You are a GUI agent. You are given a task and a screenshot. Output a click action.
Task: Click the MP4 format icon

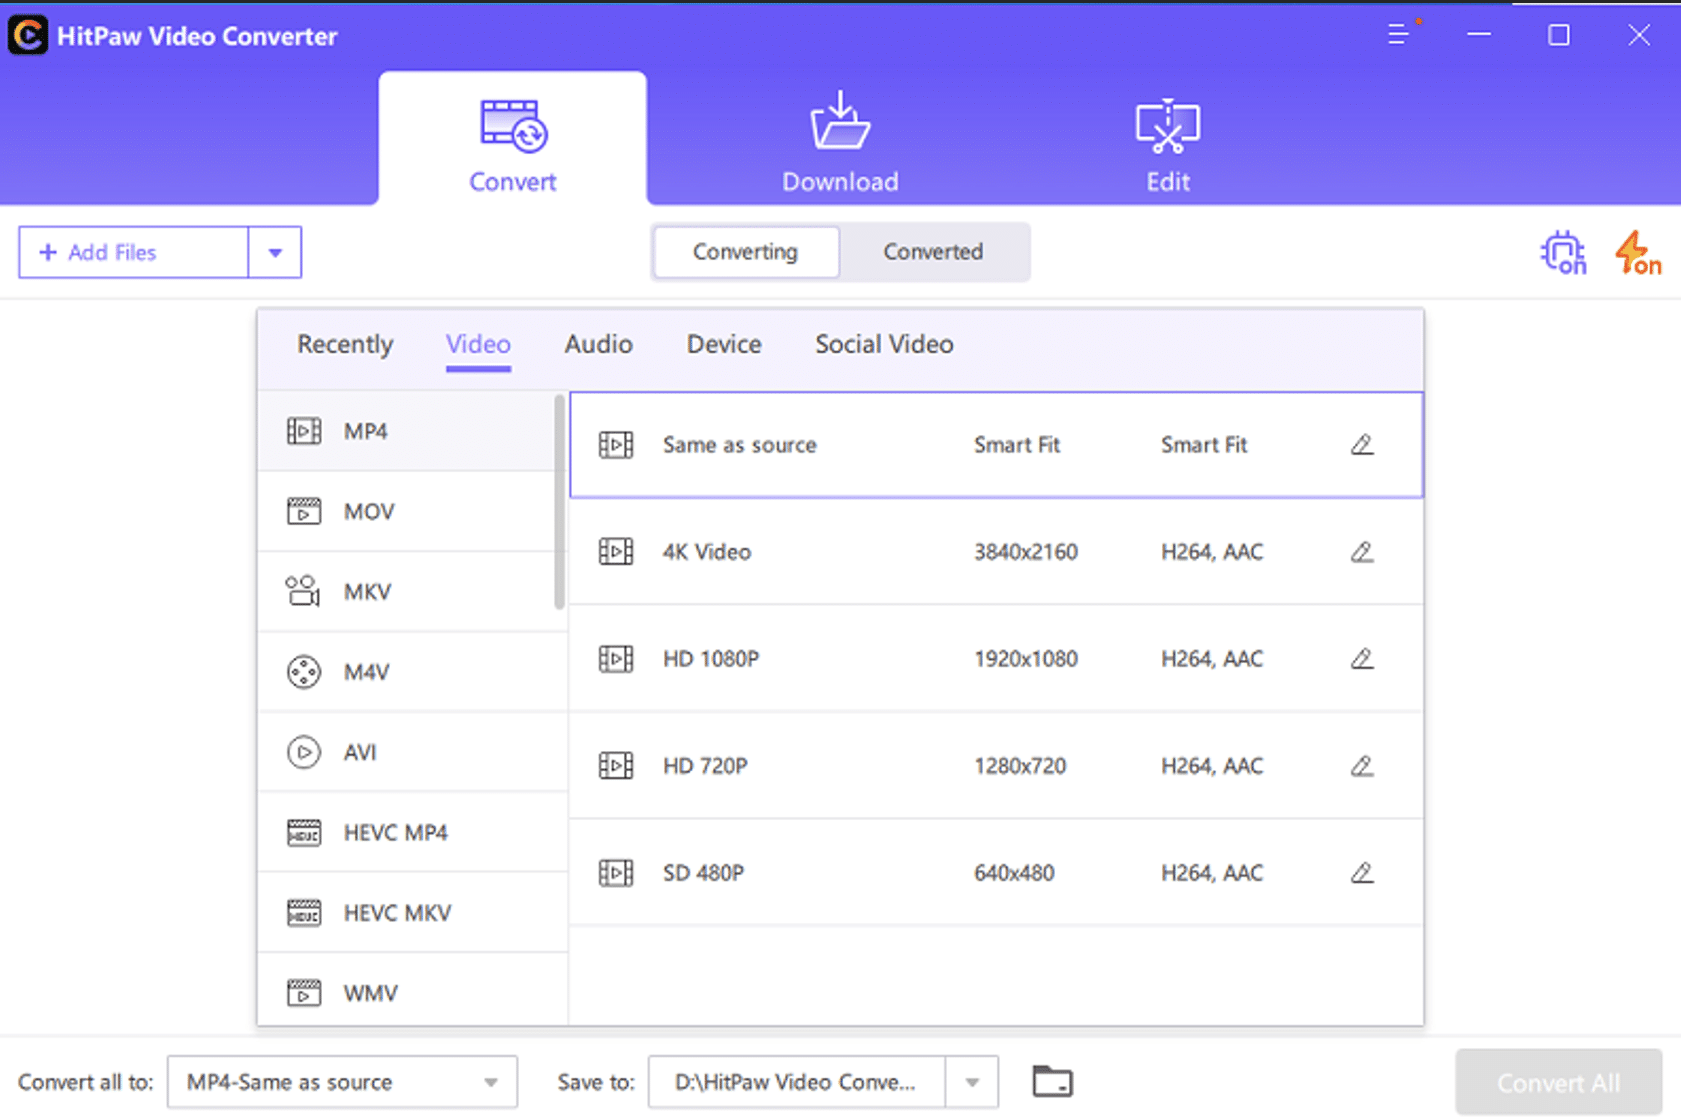pos(304,431)
